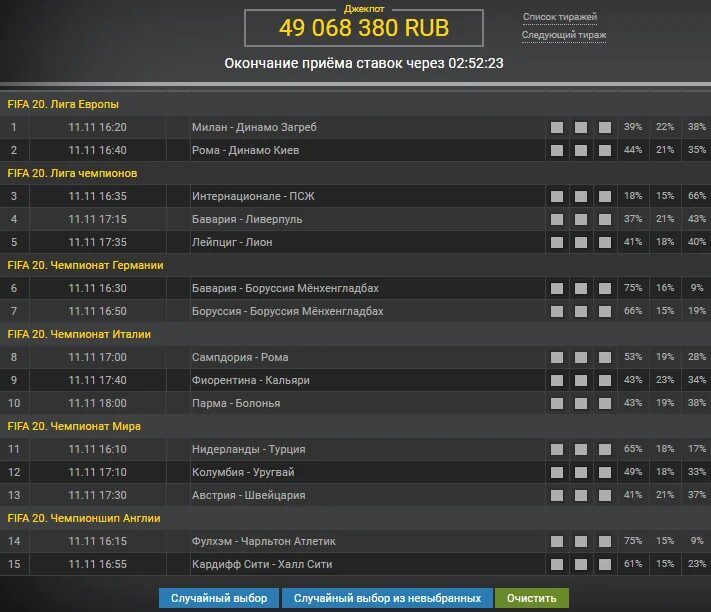The height and width of the screenshot is (612, 711).
Task: Check home win box for Рома - Динамо Киев
Action: tap(557, 151)
